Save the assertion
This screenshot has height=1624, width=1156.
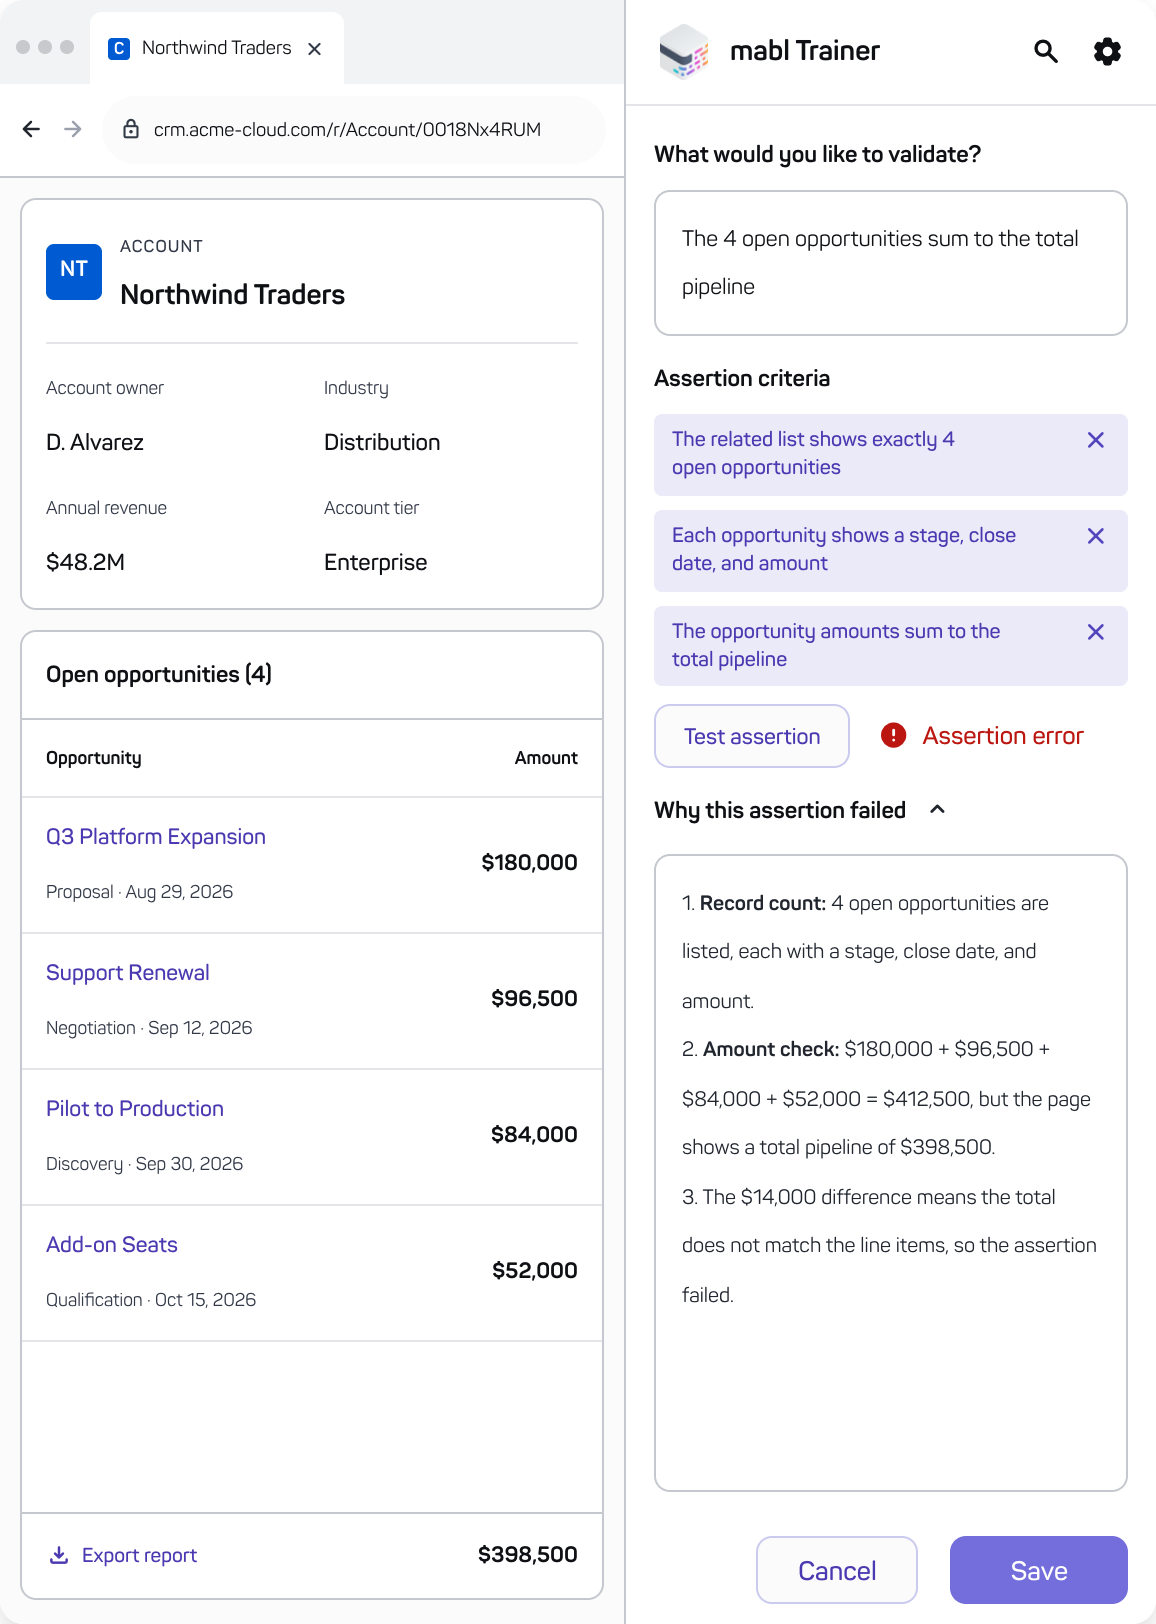(1039, 1570)
